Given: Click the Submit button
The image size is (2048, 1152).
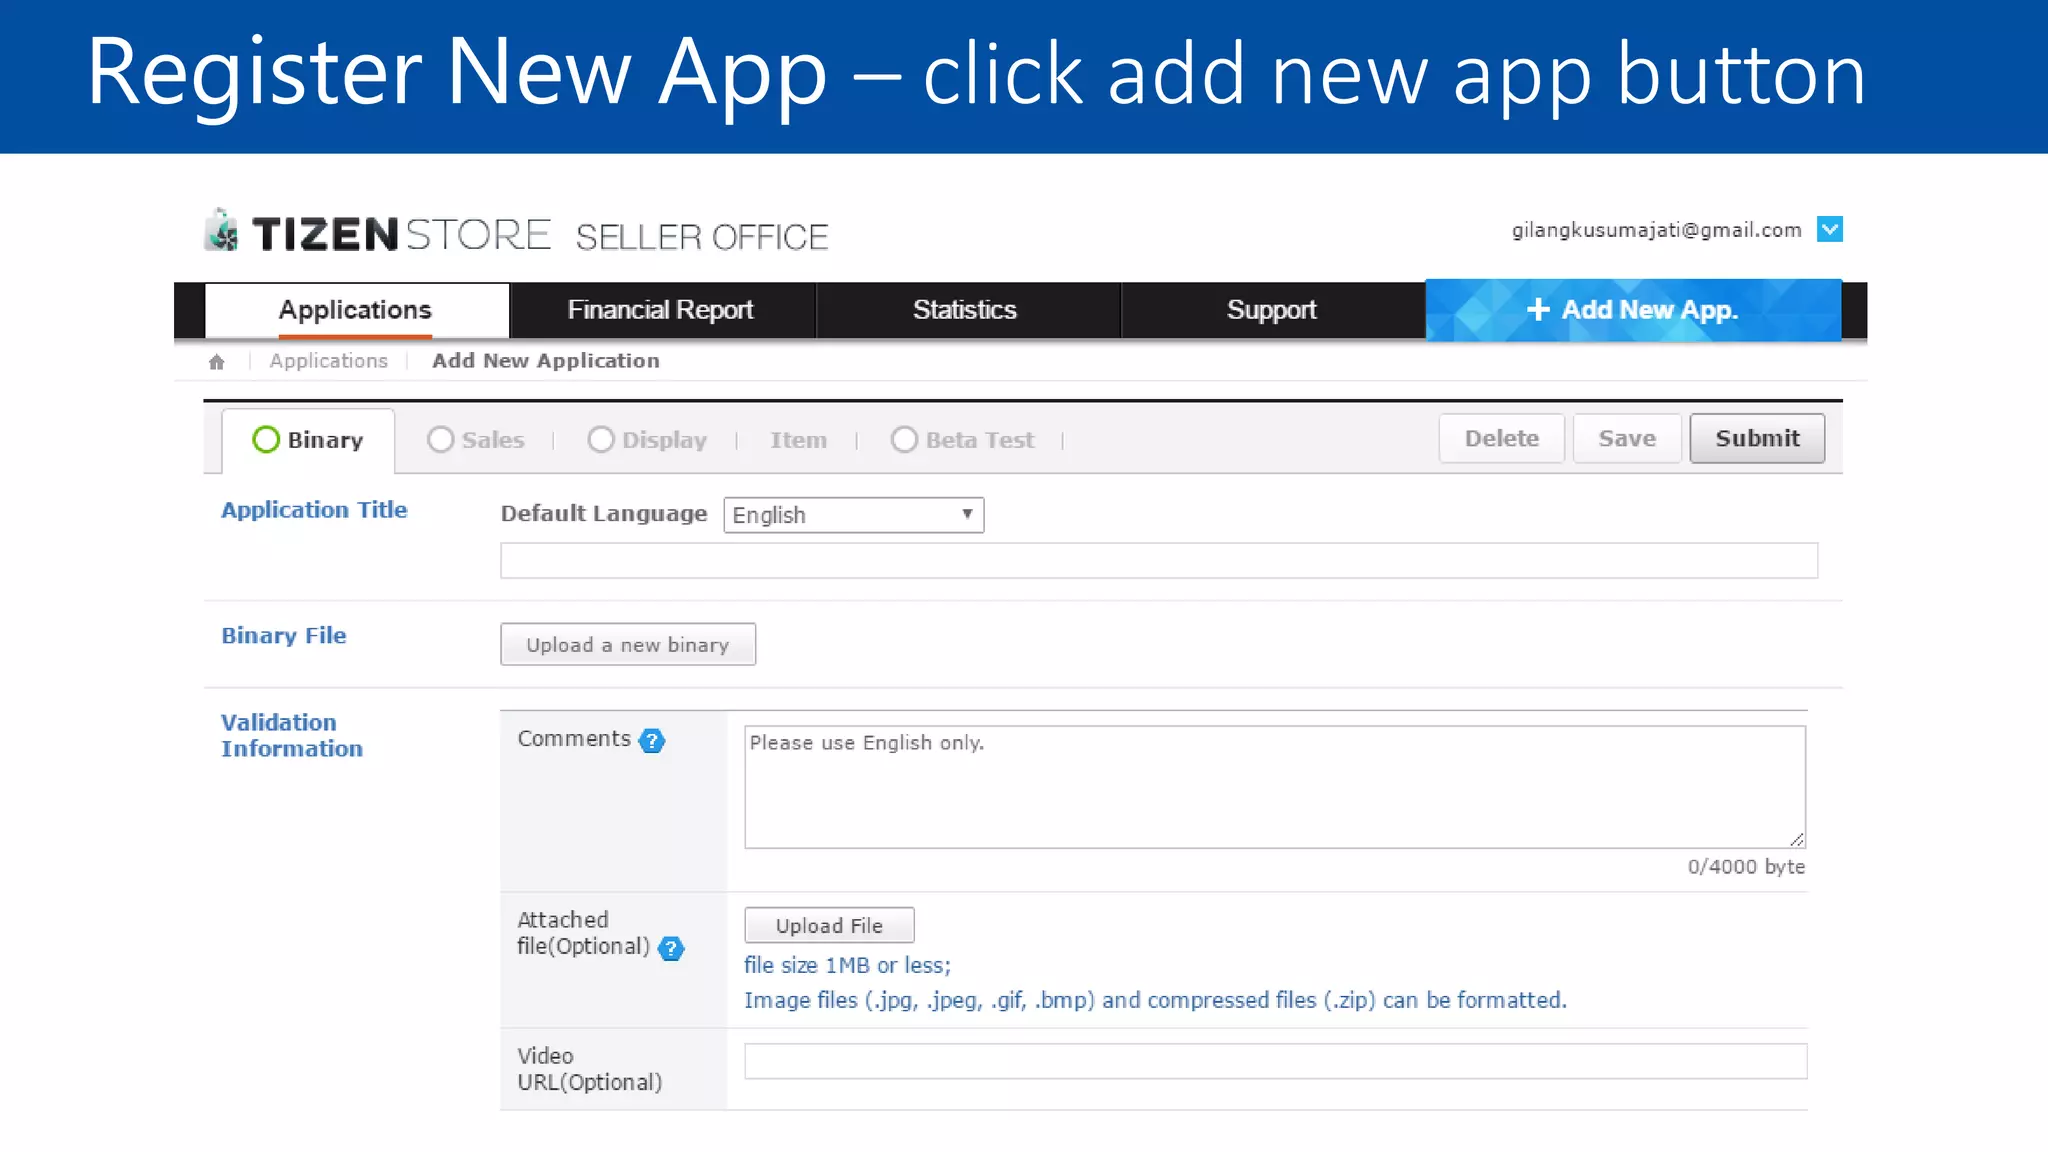Looking at the screenshot, I should [x=1757, y=439].
